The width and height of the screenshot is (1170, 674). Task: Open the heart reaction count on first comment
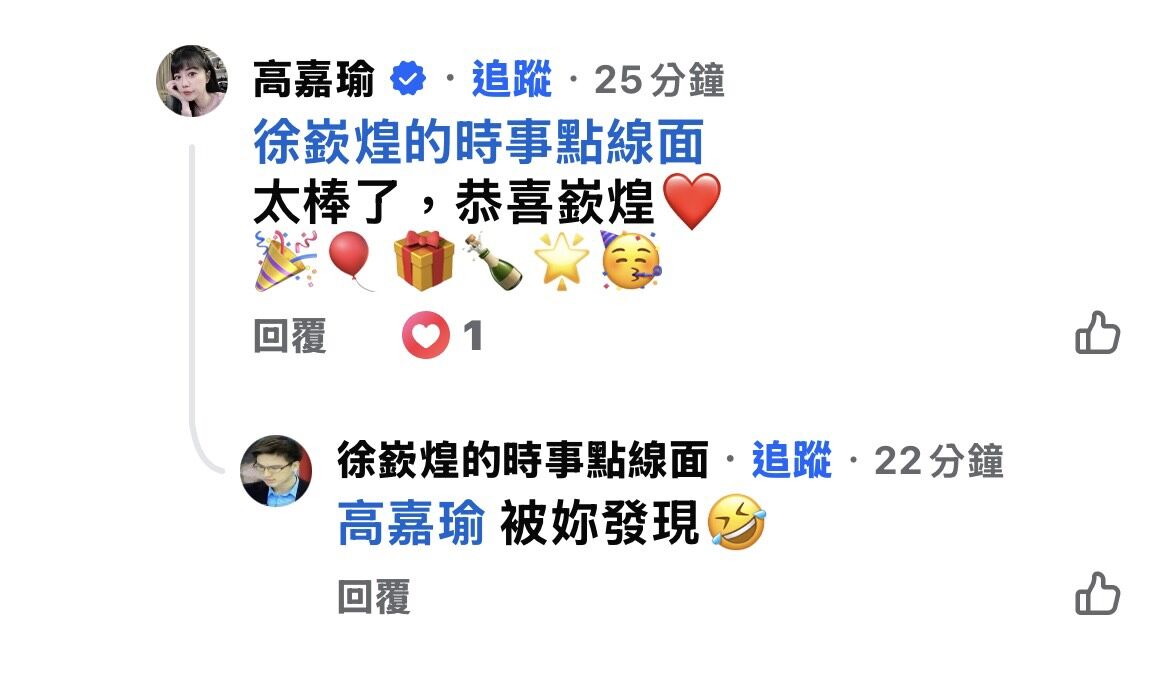tap(442, 335)
